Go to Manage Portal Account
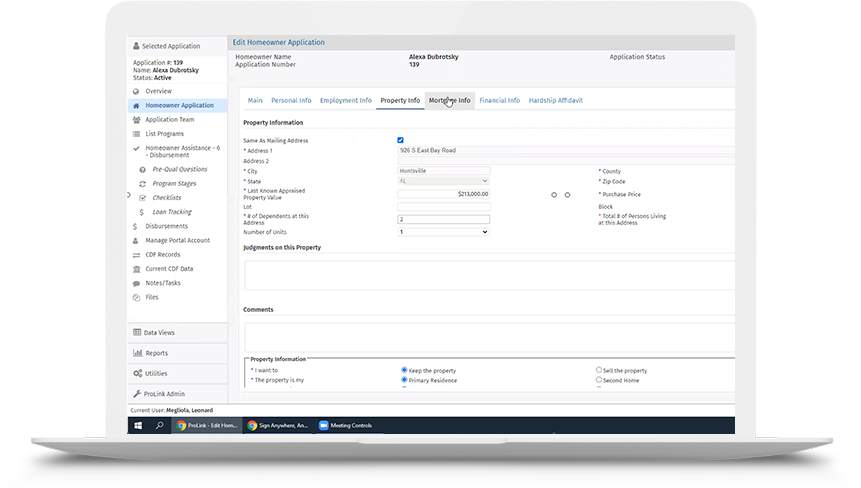Screen dimensions: 861x488 [x=177, y=240]
